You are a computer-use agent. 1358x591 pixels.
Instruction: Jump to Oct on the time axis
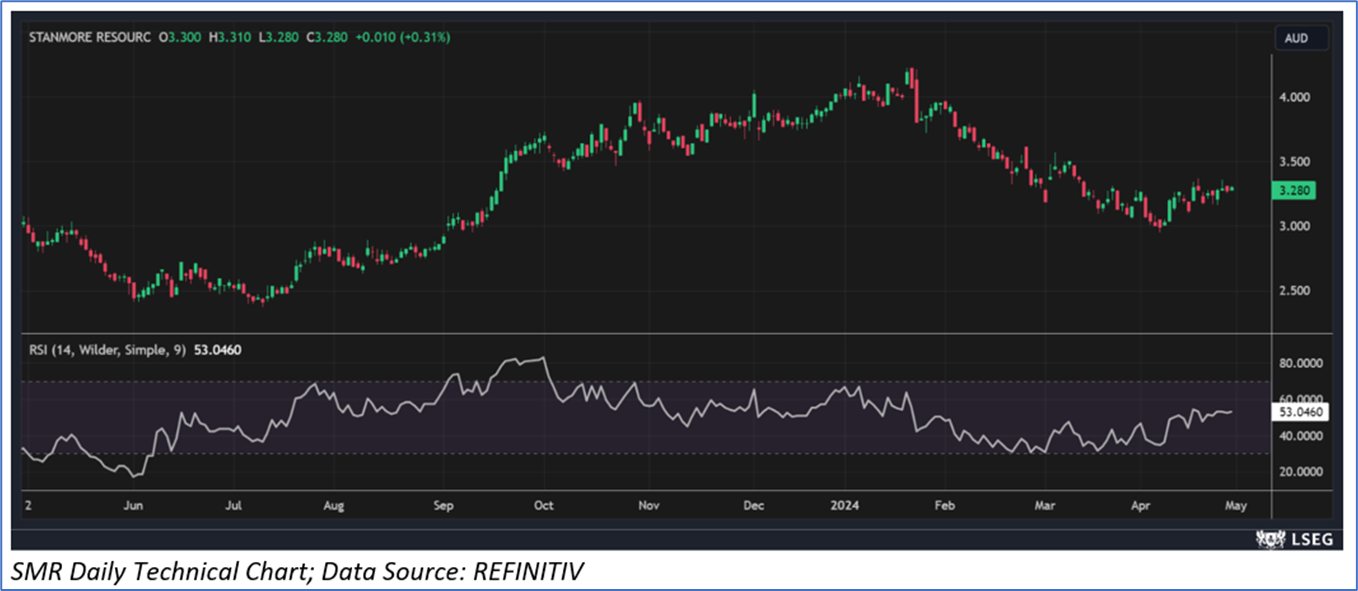point(543,506)
